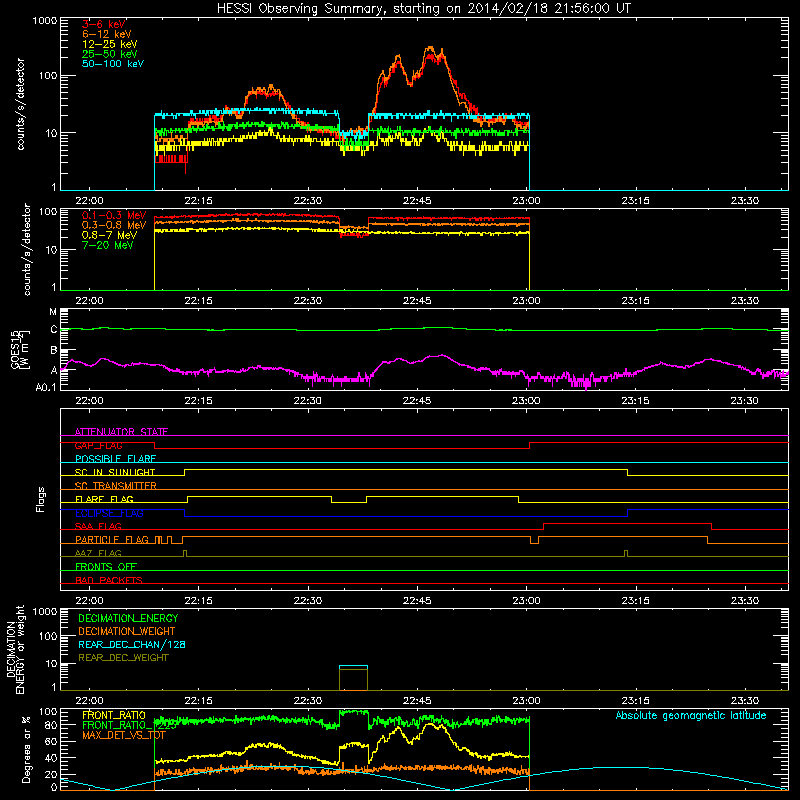Pick the FRONTS_OFF flag label
The image size is (800, 800).
click(x=106, y=566)
